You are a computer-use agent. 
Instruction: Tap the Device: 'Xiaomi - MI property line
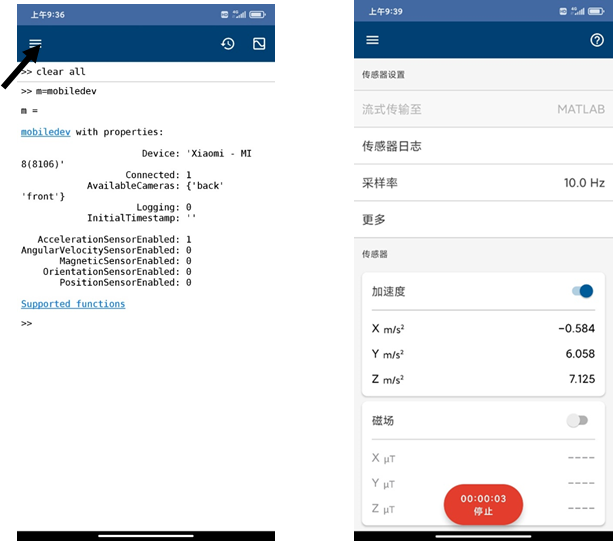[196, 153]
